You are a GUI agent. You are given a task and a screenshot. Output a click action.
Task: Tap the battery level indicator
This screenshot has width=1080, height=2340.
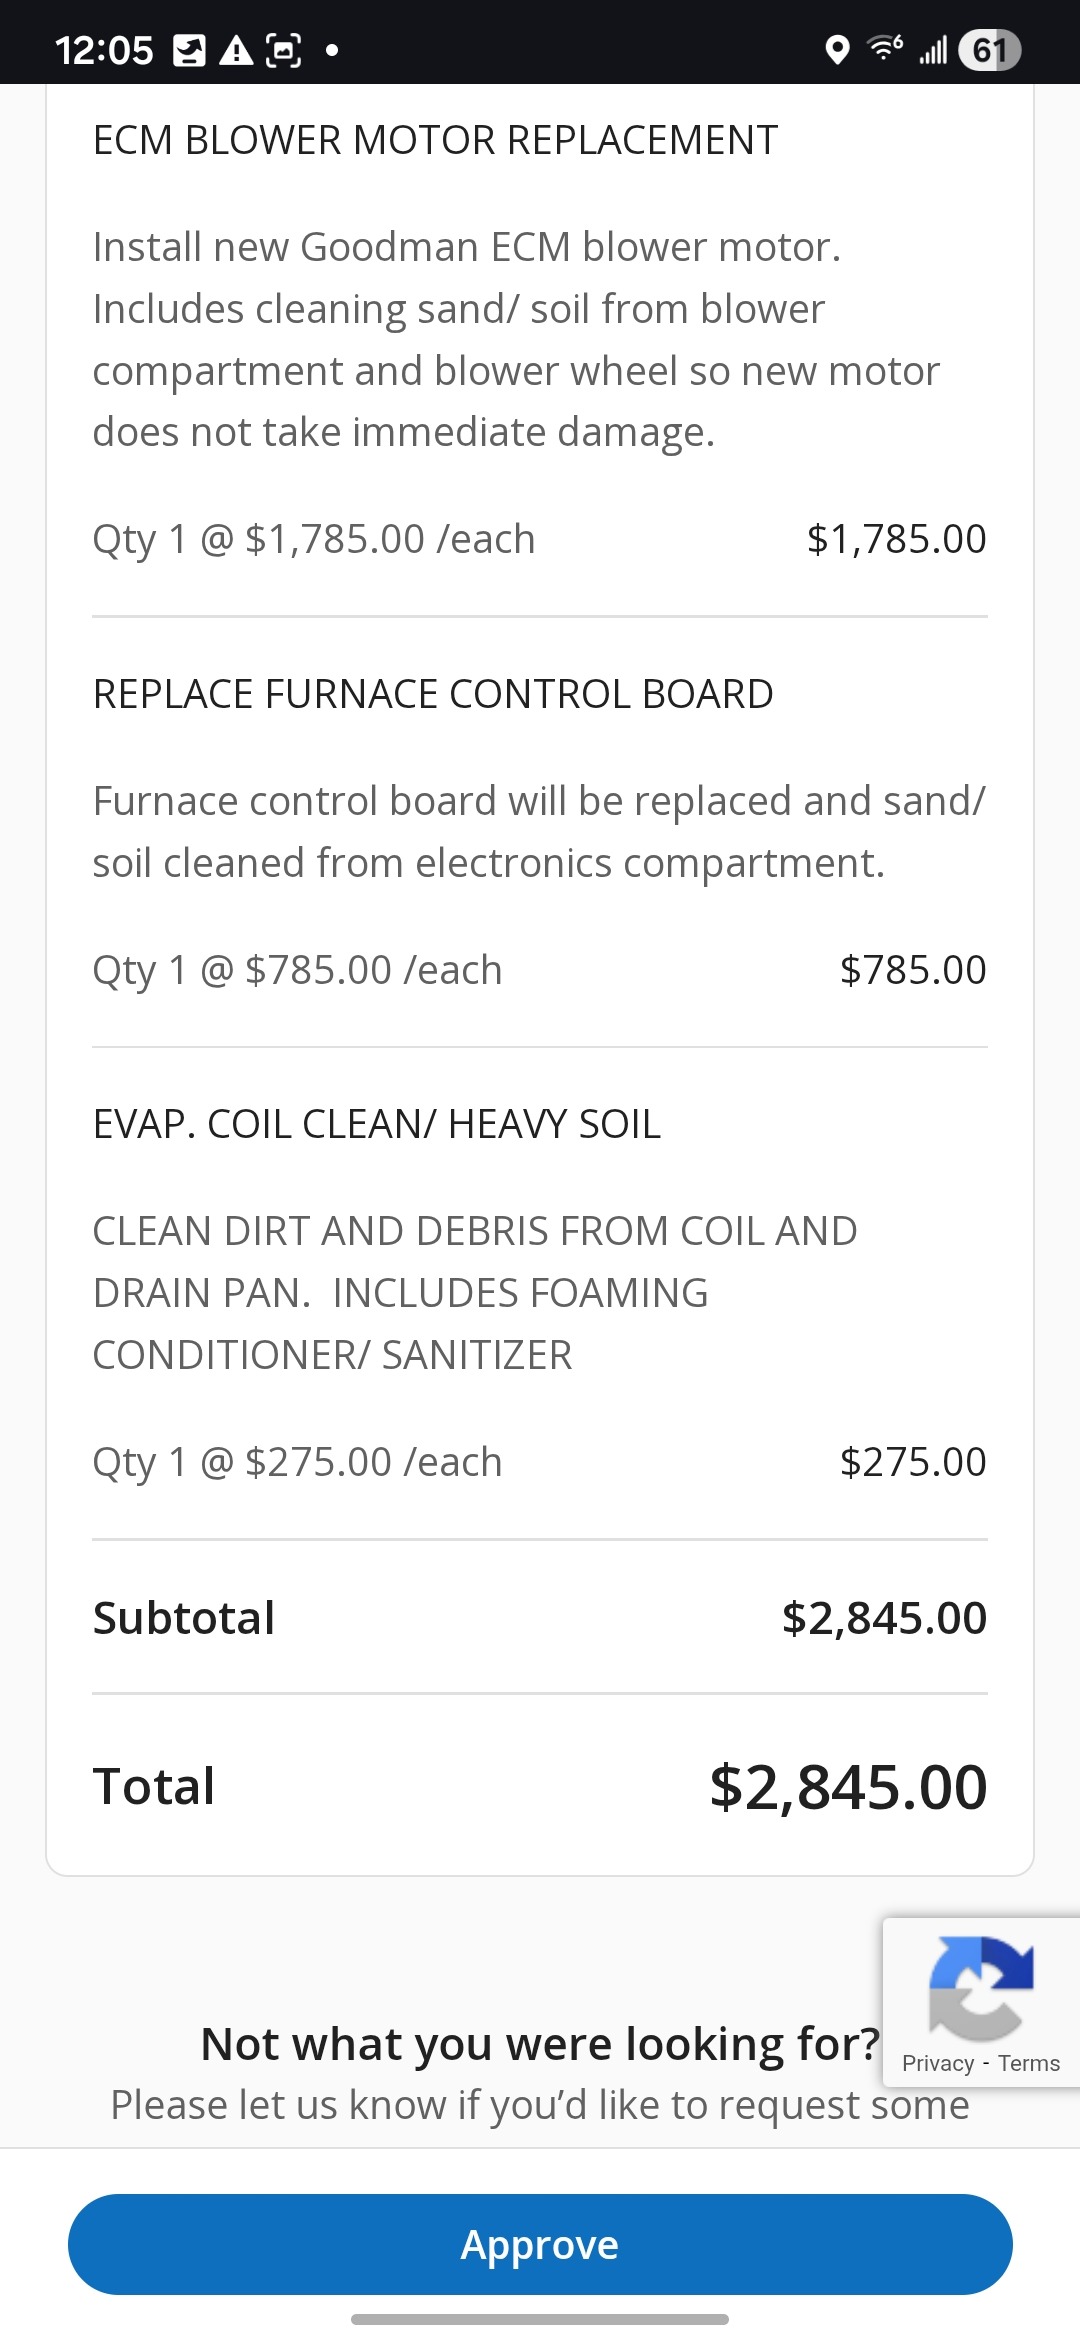click(989, 50)
